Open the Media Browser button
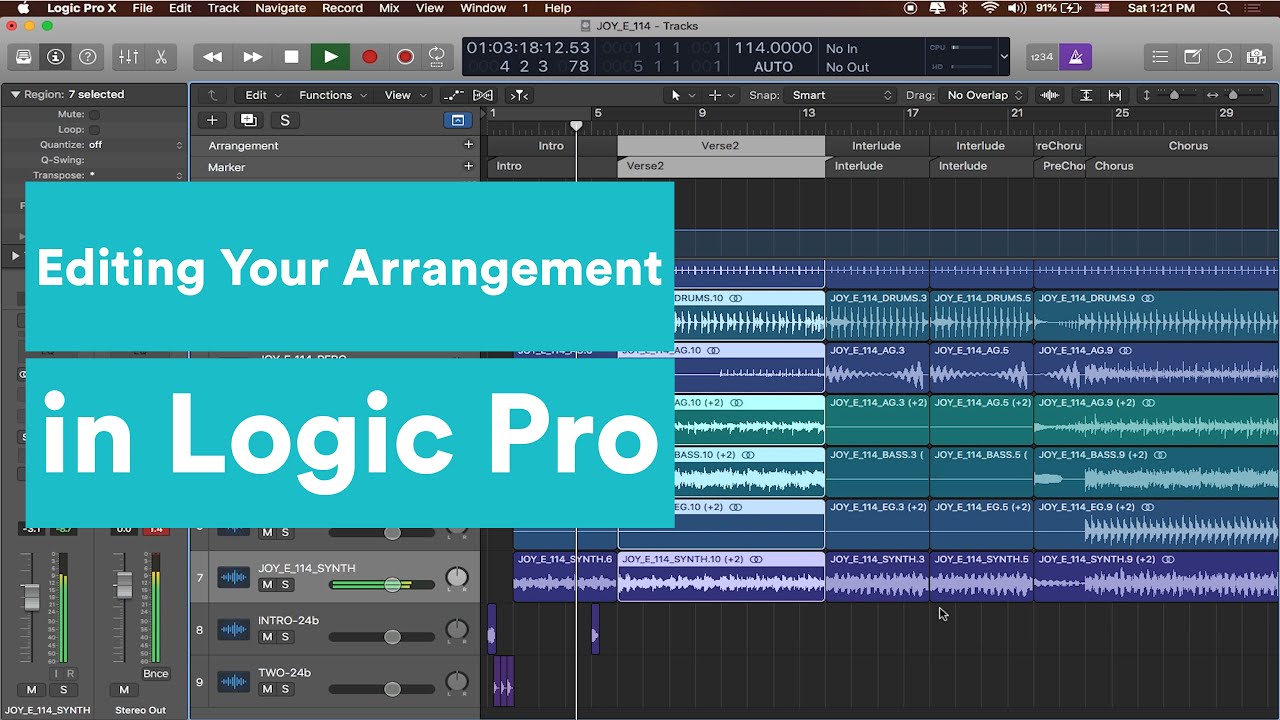The width and height of the screenshot is (1280, 720). [x=1256, y=57]
